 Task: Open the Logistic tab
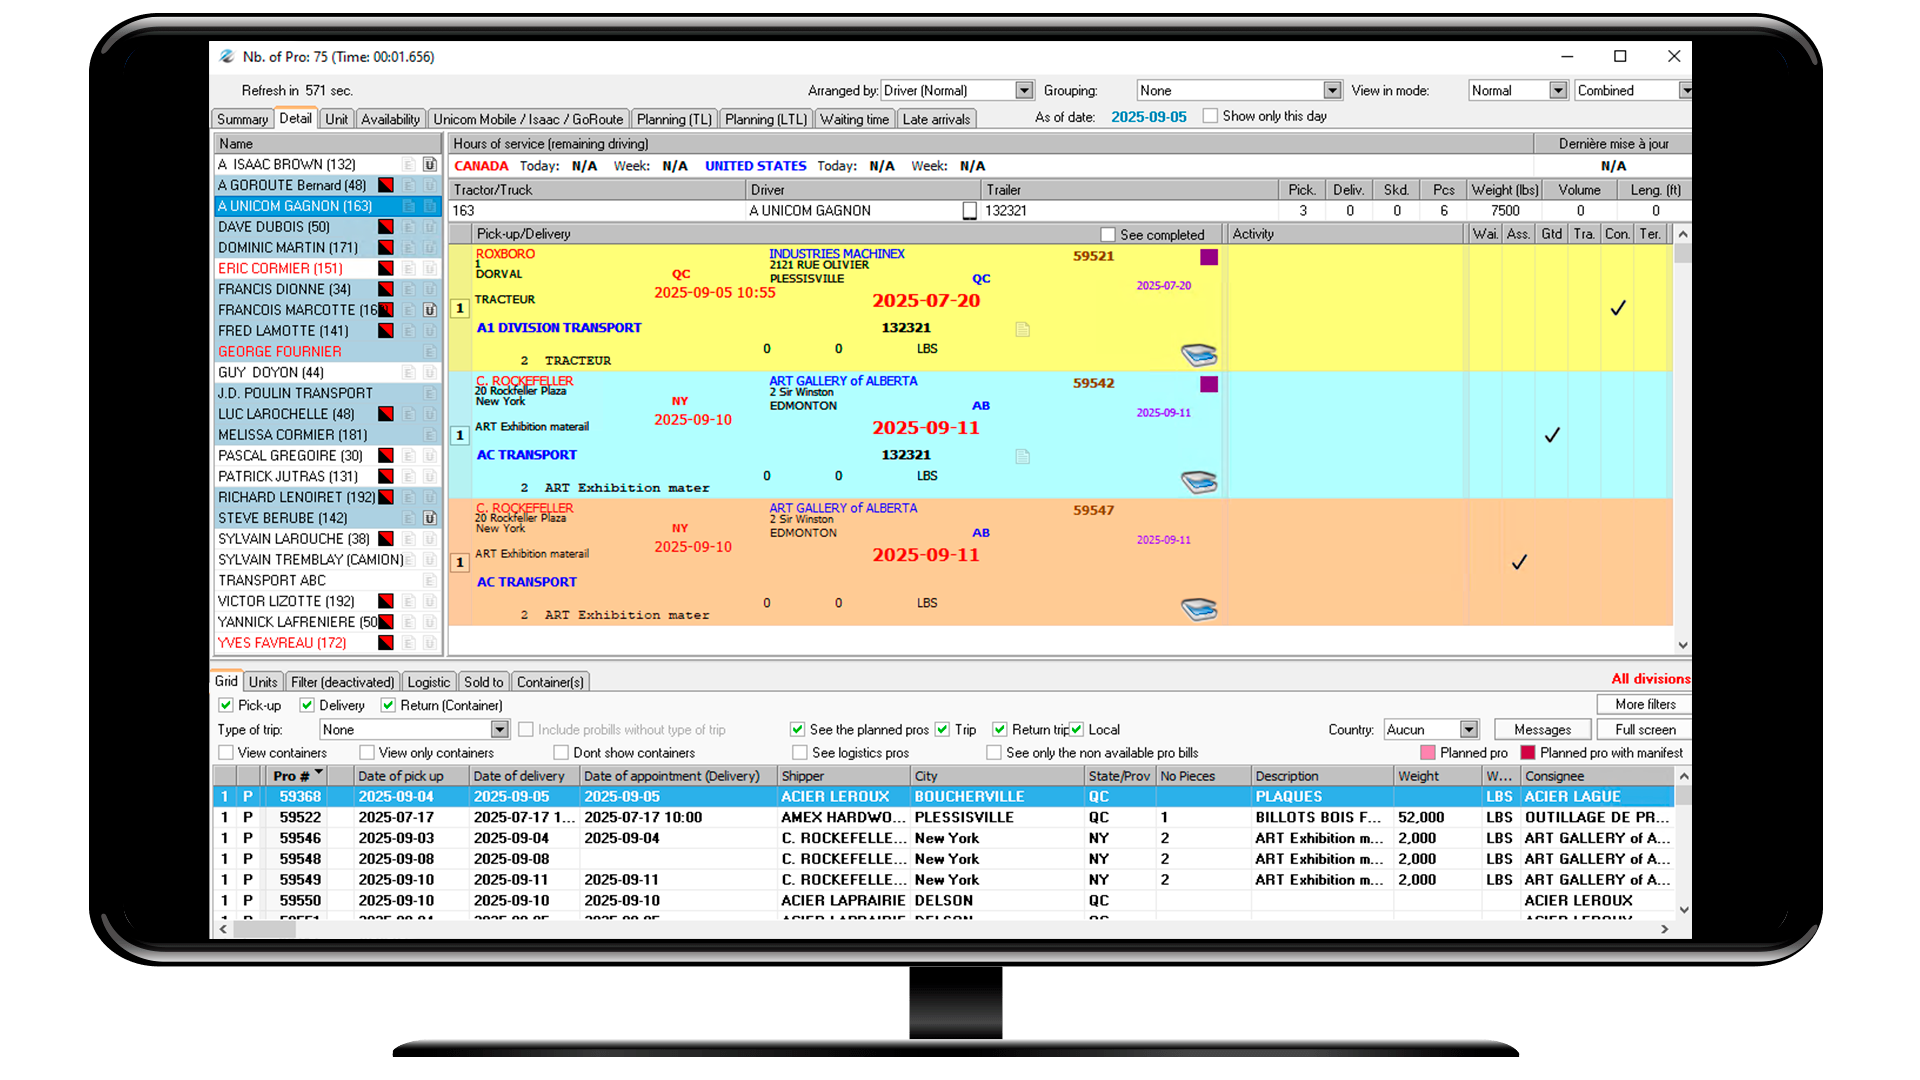(428, 682)
